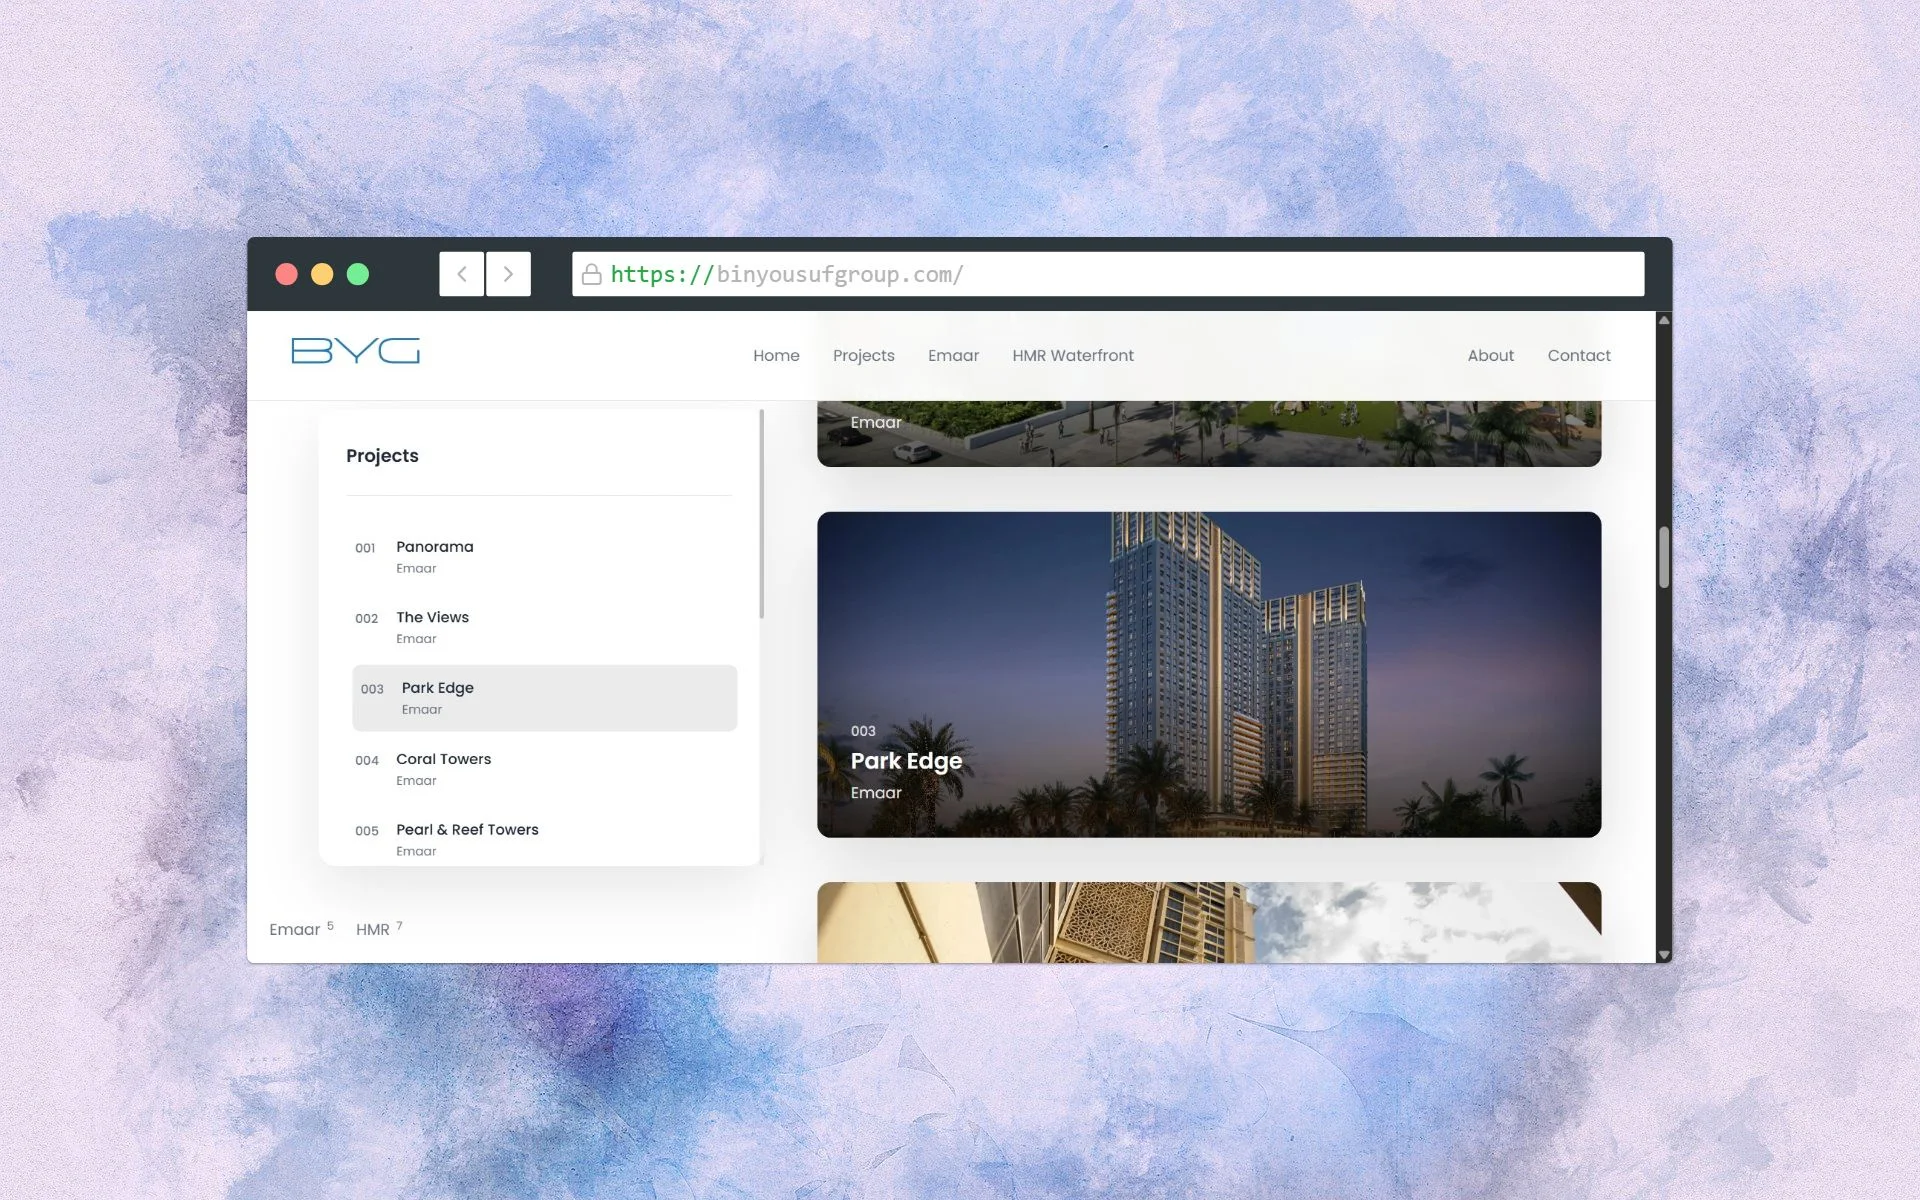Click the BYG logo
The width and height of the screenshot is (1920, 1200).
[355, 351]
